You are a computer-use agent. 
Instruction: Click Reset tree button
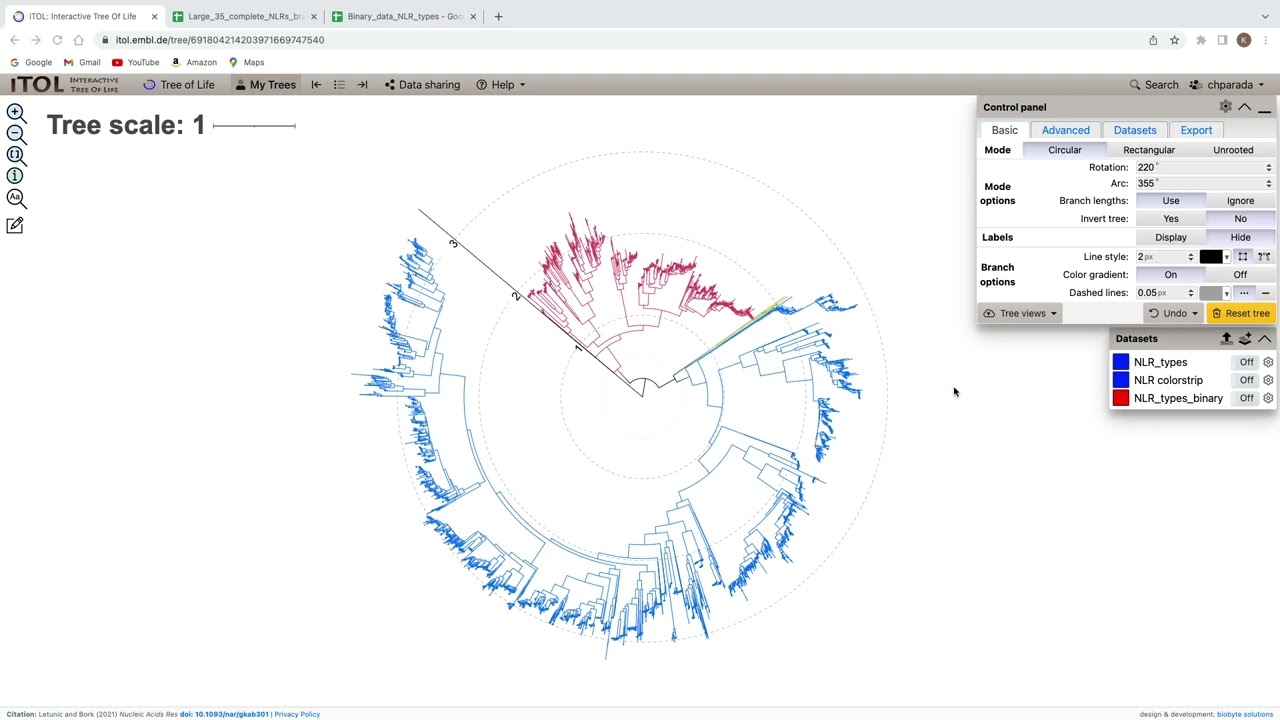(x=1240, y=314)
